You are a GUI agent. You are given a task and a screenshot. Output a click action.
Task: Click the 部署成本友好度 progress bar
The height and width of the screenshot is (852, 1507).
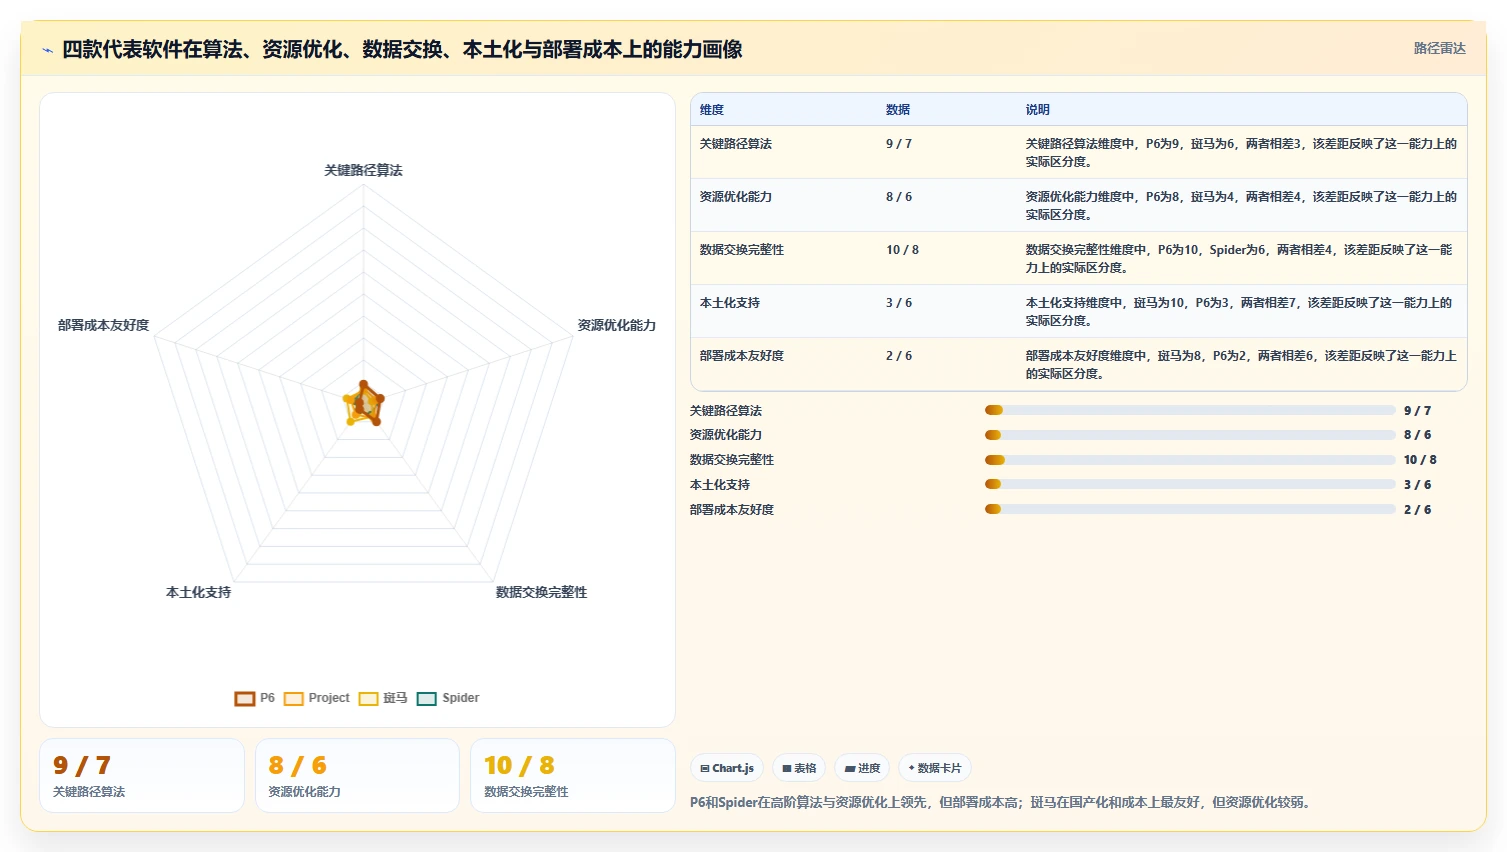[1190, 509]
